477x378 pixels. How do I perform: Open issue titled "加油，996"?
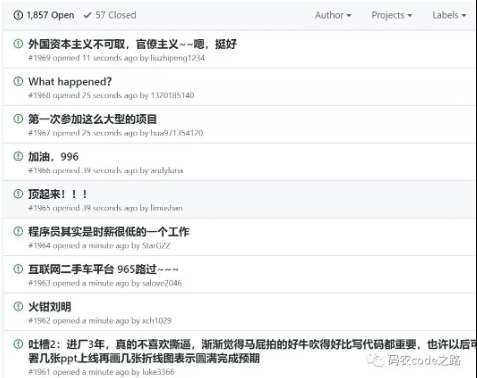(53, 156)
